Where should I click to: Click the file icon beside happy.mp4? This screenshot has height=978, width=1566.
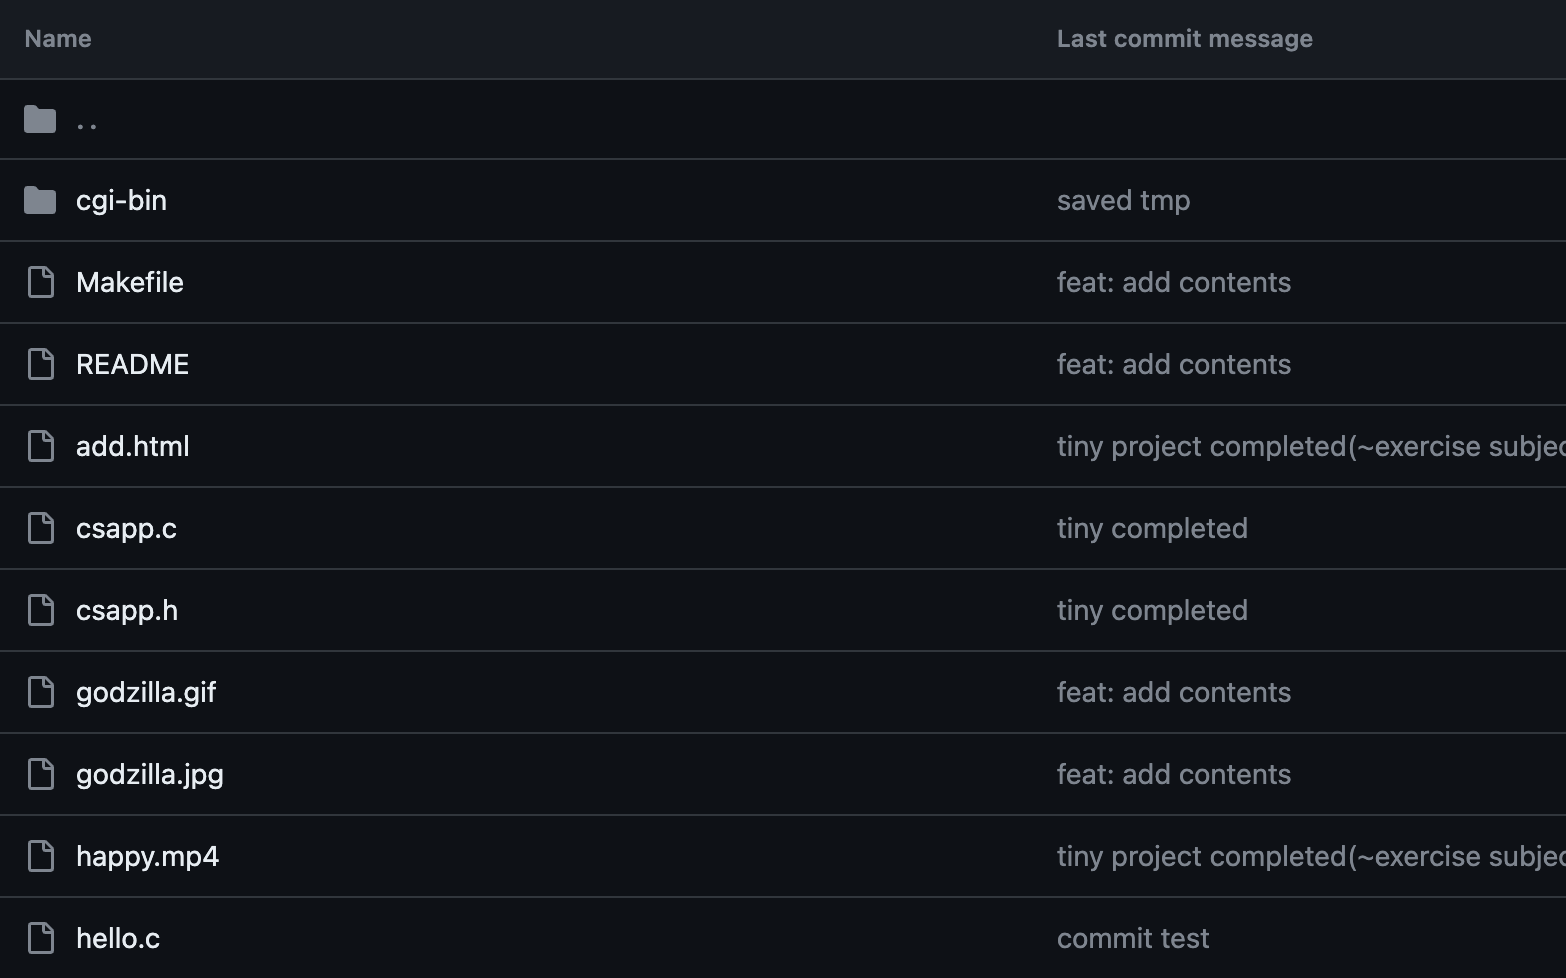tap(41, 856)
